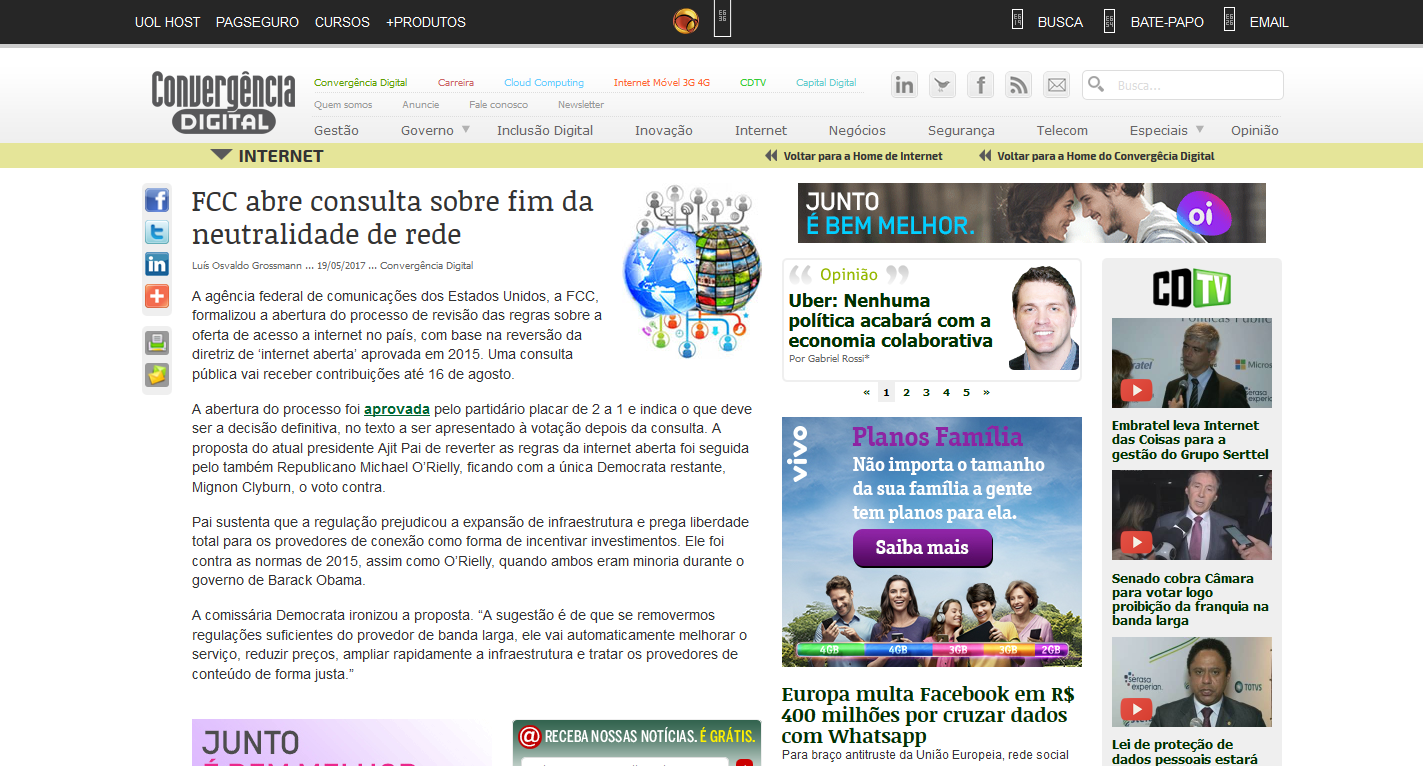The width and height of the screenshot is (1423, 766).
Task: Open the Uber opinion article headline
Action: coord(890,321)
